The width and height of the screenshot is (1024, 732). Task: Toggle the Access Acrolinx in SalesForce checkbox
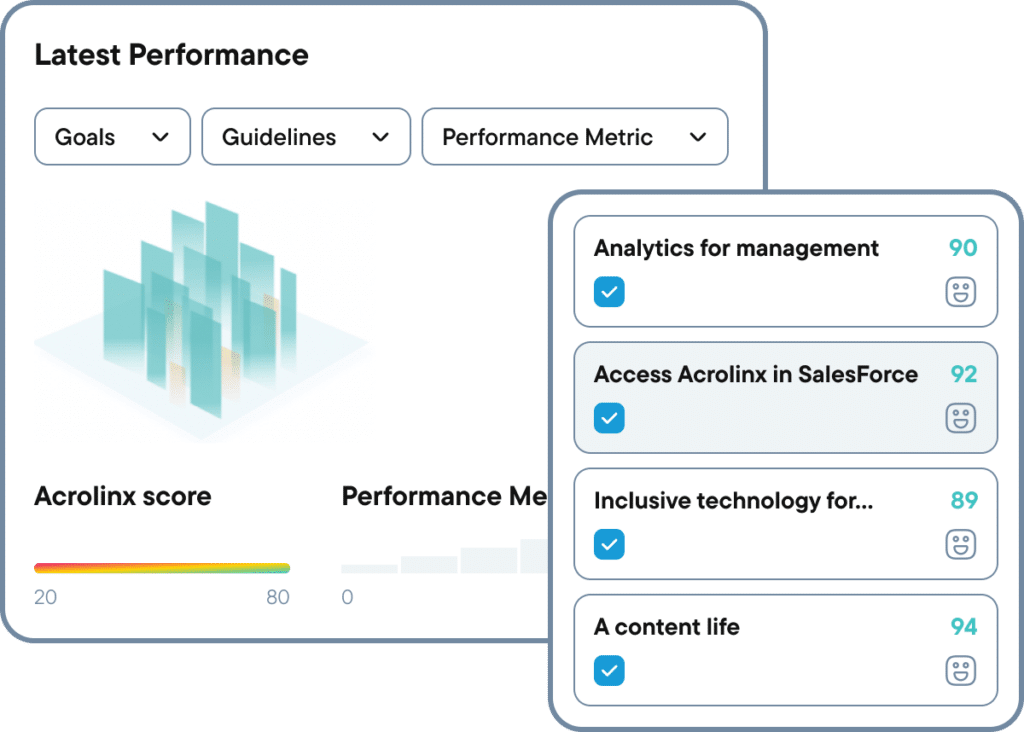click(609, 418)
